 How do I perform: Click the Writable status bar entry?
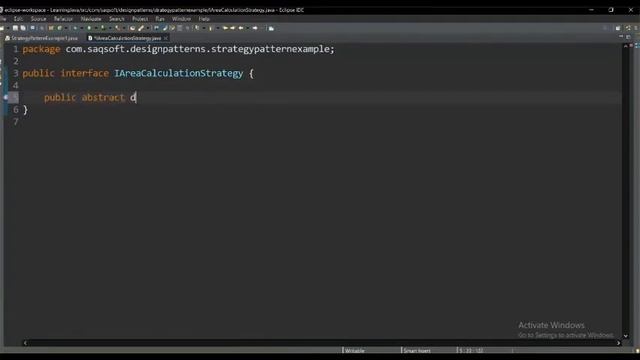pos(355,351)
